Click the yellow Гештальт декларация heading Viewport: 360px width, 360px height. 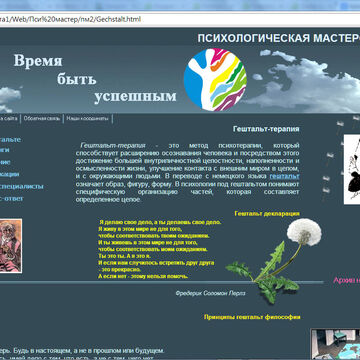tap(267, 214)
